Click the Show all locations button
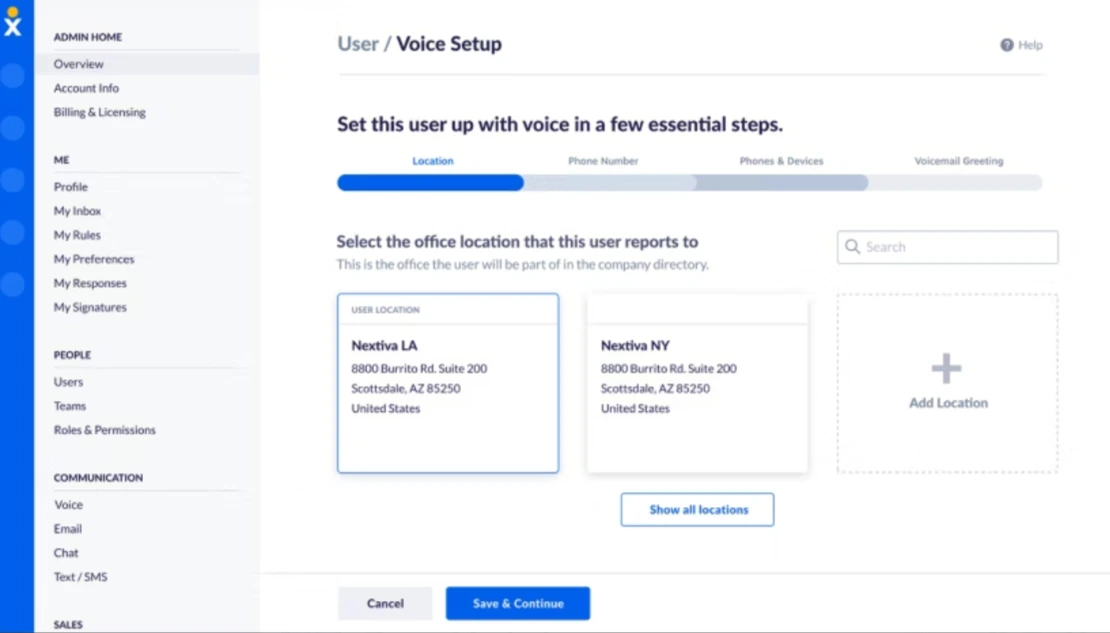 pyautogui.click(x=697, y=509)
